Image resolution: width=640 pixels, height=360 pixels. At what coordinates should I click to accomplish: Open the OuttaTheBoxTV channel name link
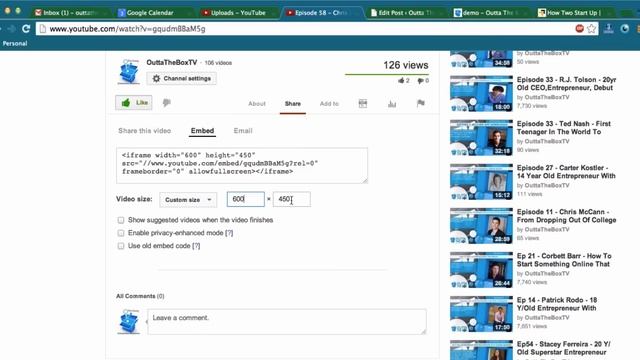[172, 62]
